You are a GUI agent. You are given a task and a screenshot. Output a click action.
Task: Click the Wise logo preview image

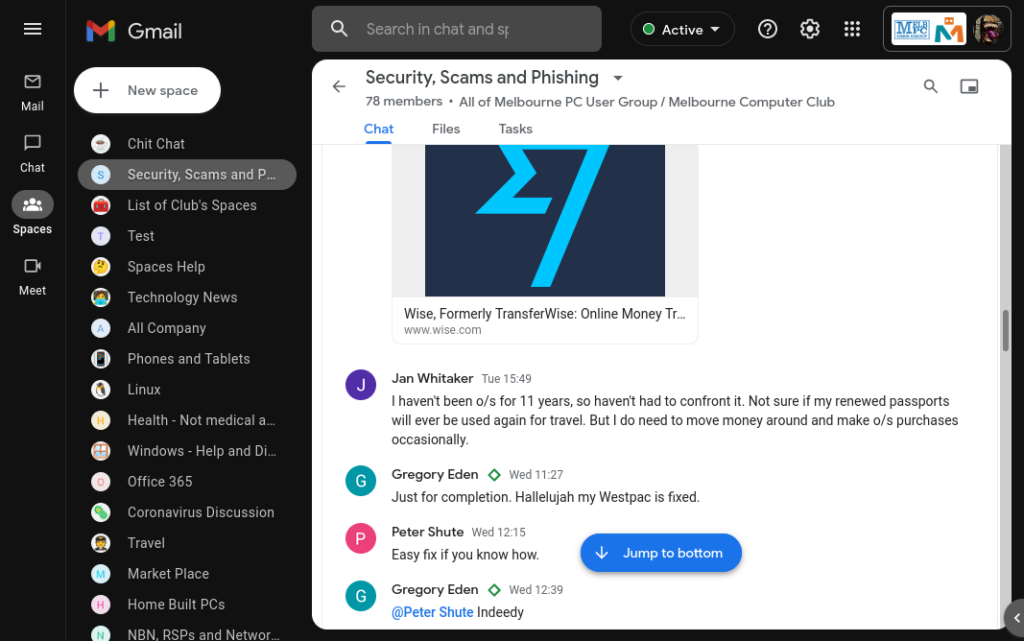click(x=545, y=221)
